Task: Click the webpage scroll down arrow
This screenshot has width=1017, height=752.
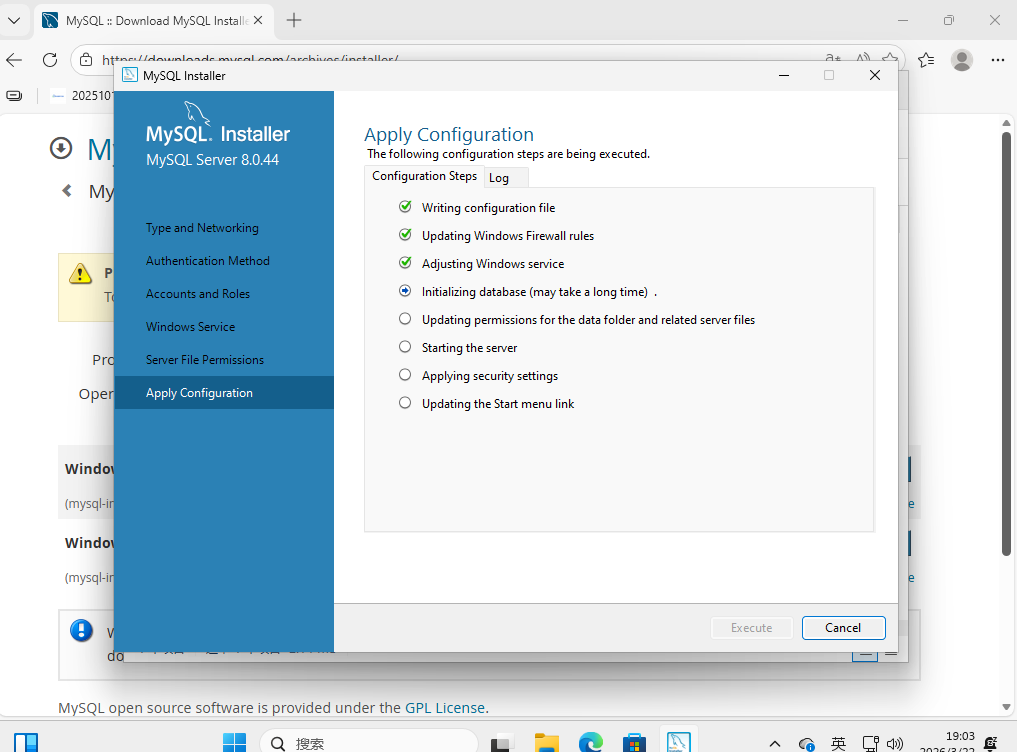Action: (x=1006, y=707)
